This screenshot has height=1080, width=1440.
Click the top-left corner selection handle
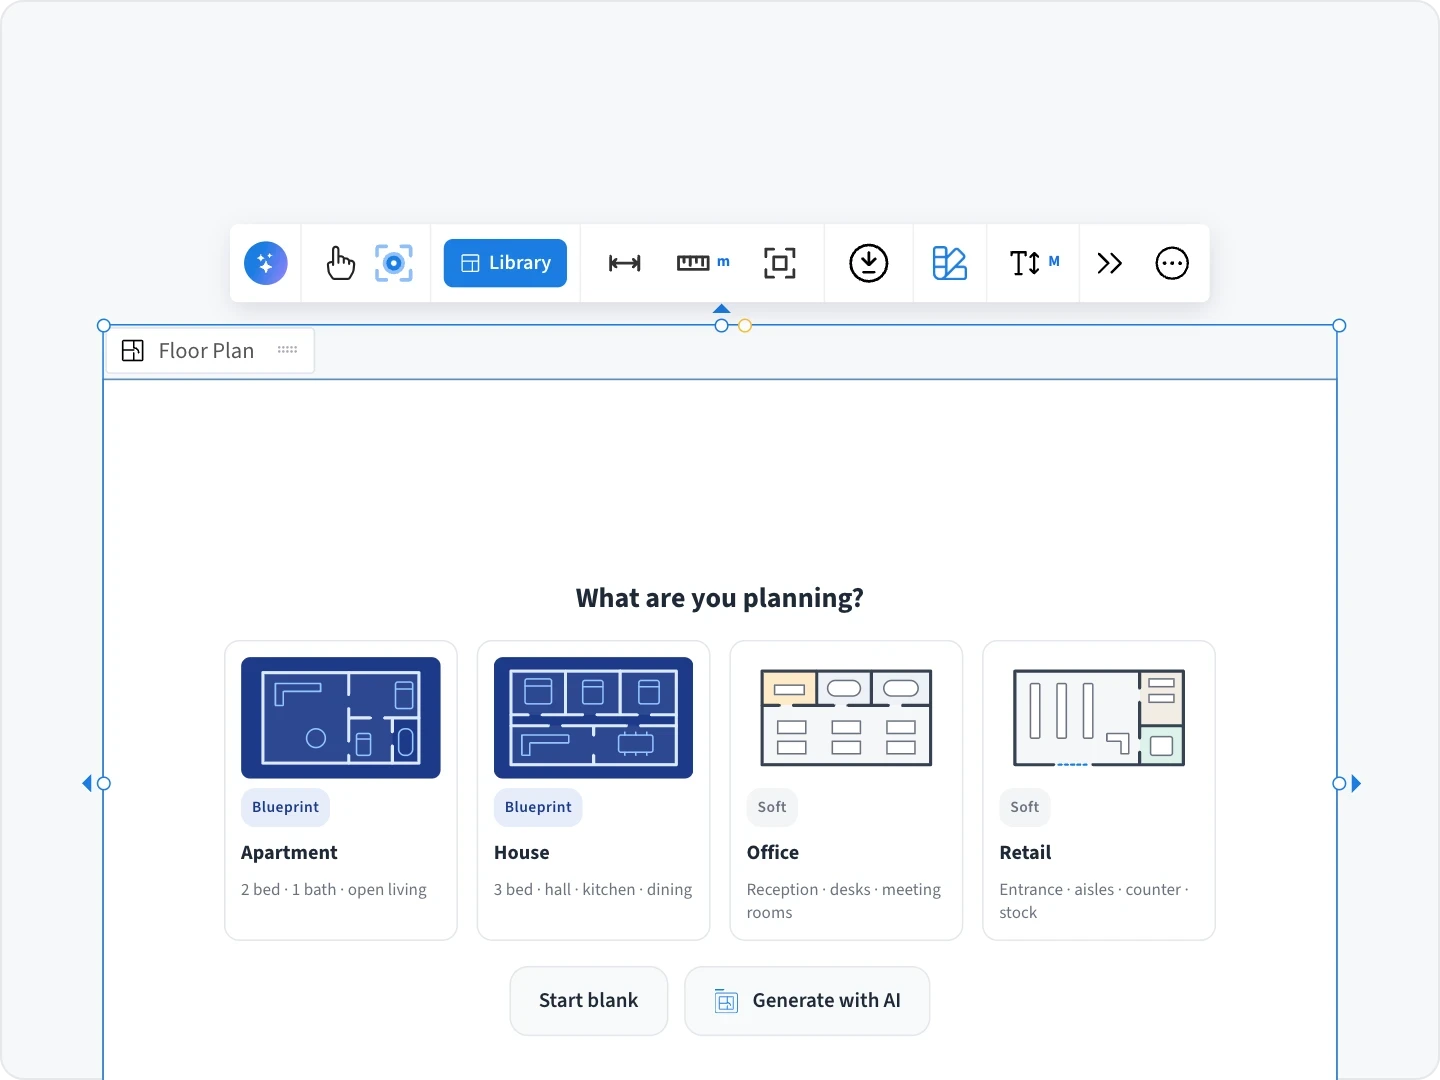pos(103,326)
